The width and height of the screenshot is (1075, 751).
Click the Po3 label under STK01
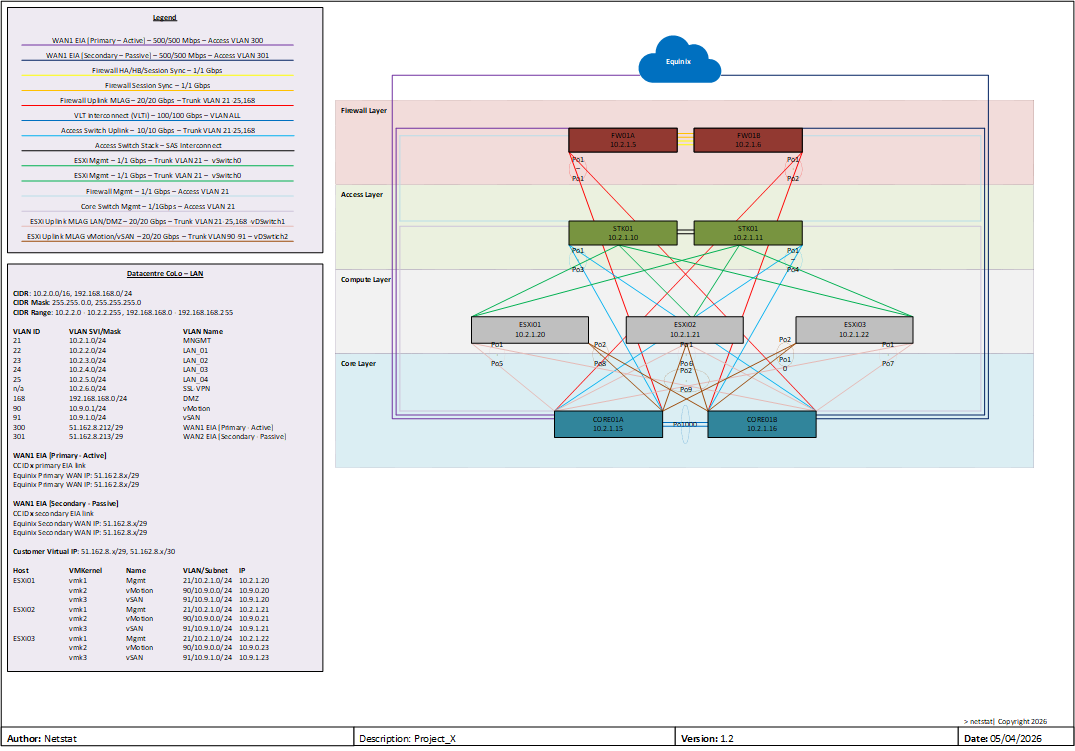pos(578,270)
